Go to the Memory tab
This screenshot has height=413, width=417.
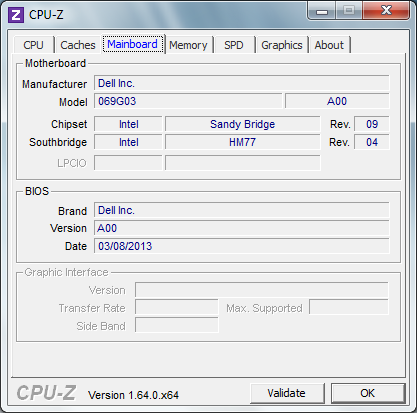click(x=188, y=45)
